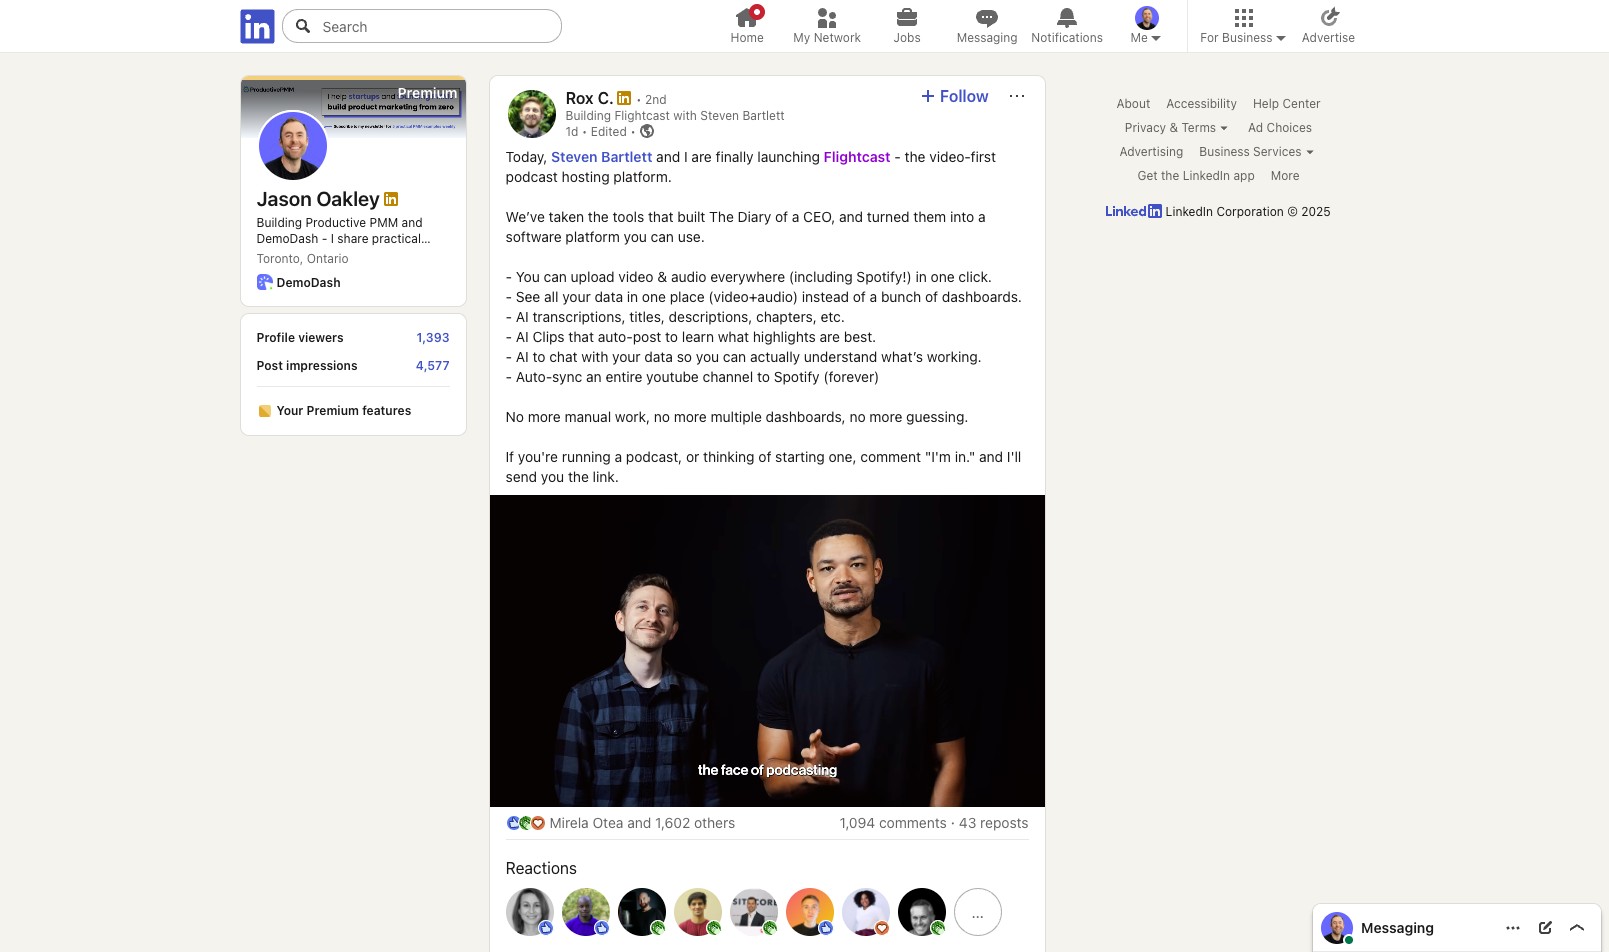1609x952 pixels.
Task: View Profile viewers count 1,393
Action: click(433, 338)
